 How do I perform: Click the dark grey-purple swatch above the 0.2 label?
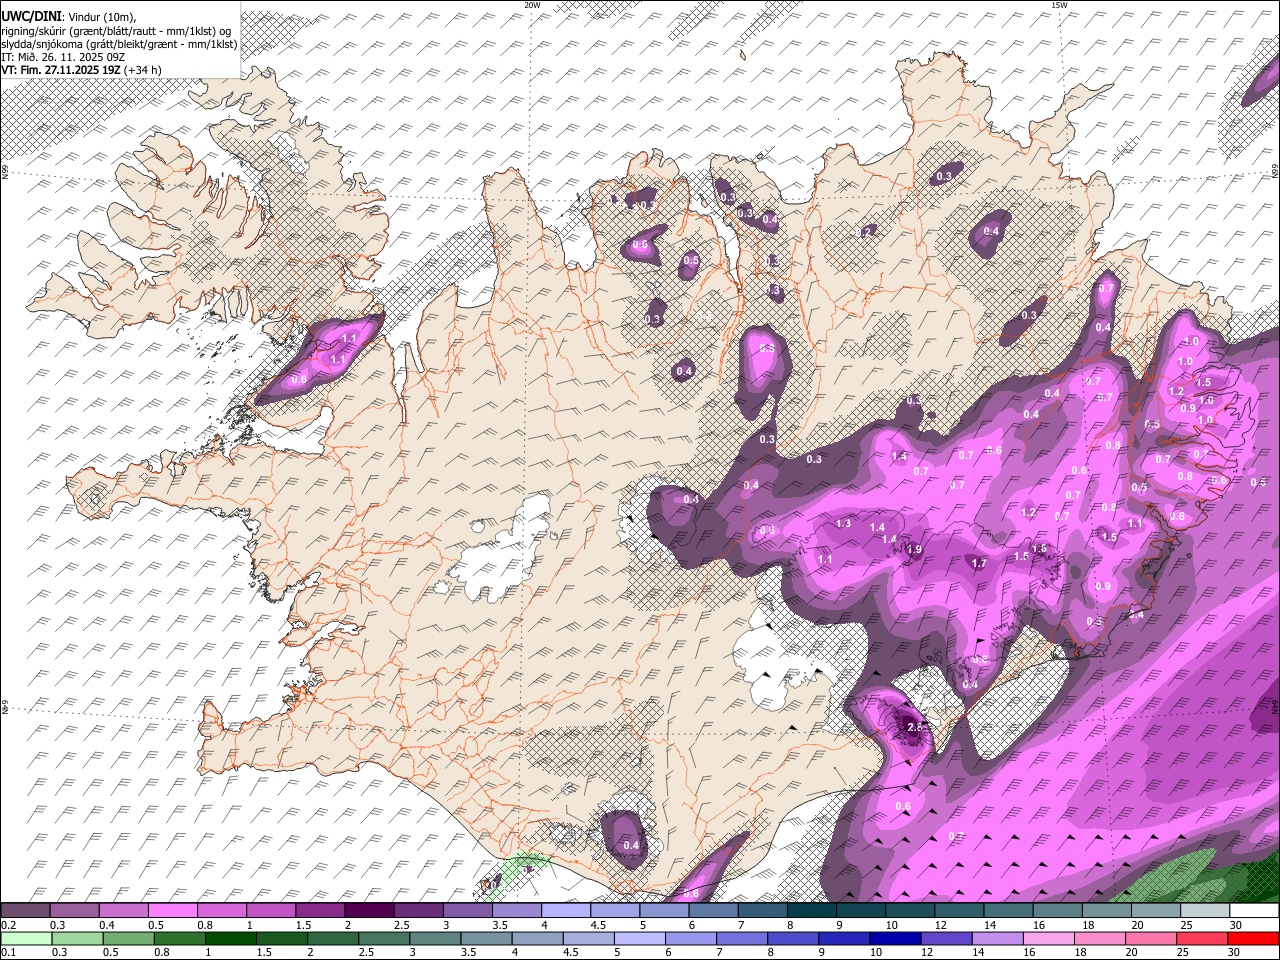click(x=25, y=911)
